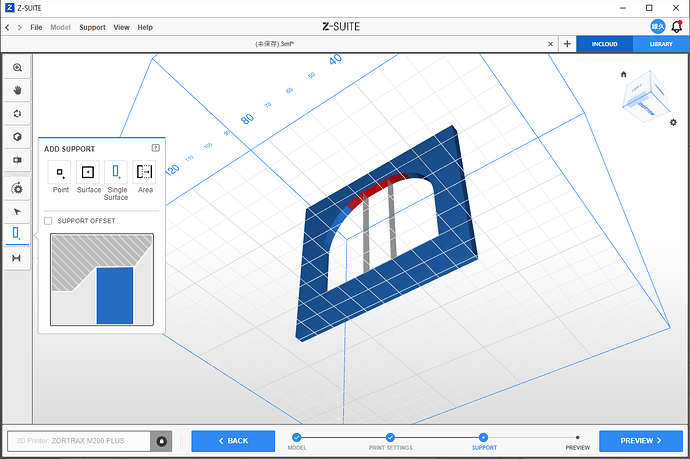Click the support offset illustration thumbnail
Screen dimensions: 690x459
point(102,279)
